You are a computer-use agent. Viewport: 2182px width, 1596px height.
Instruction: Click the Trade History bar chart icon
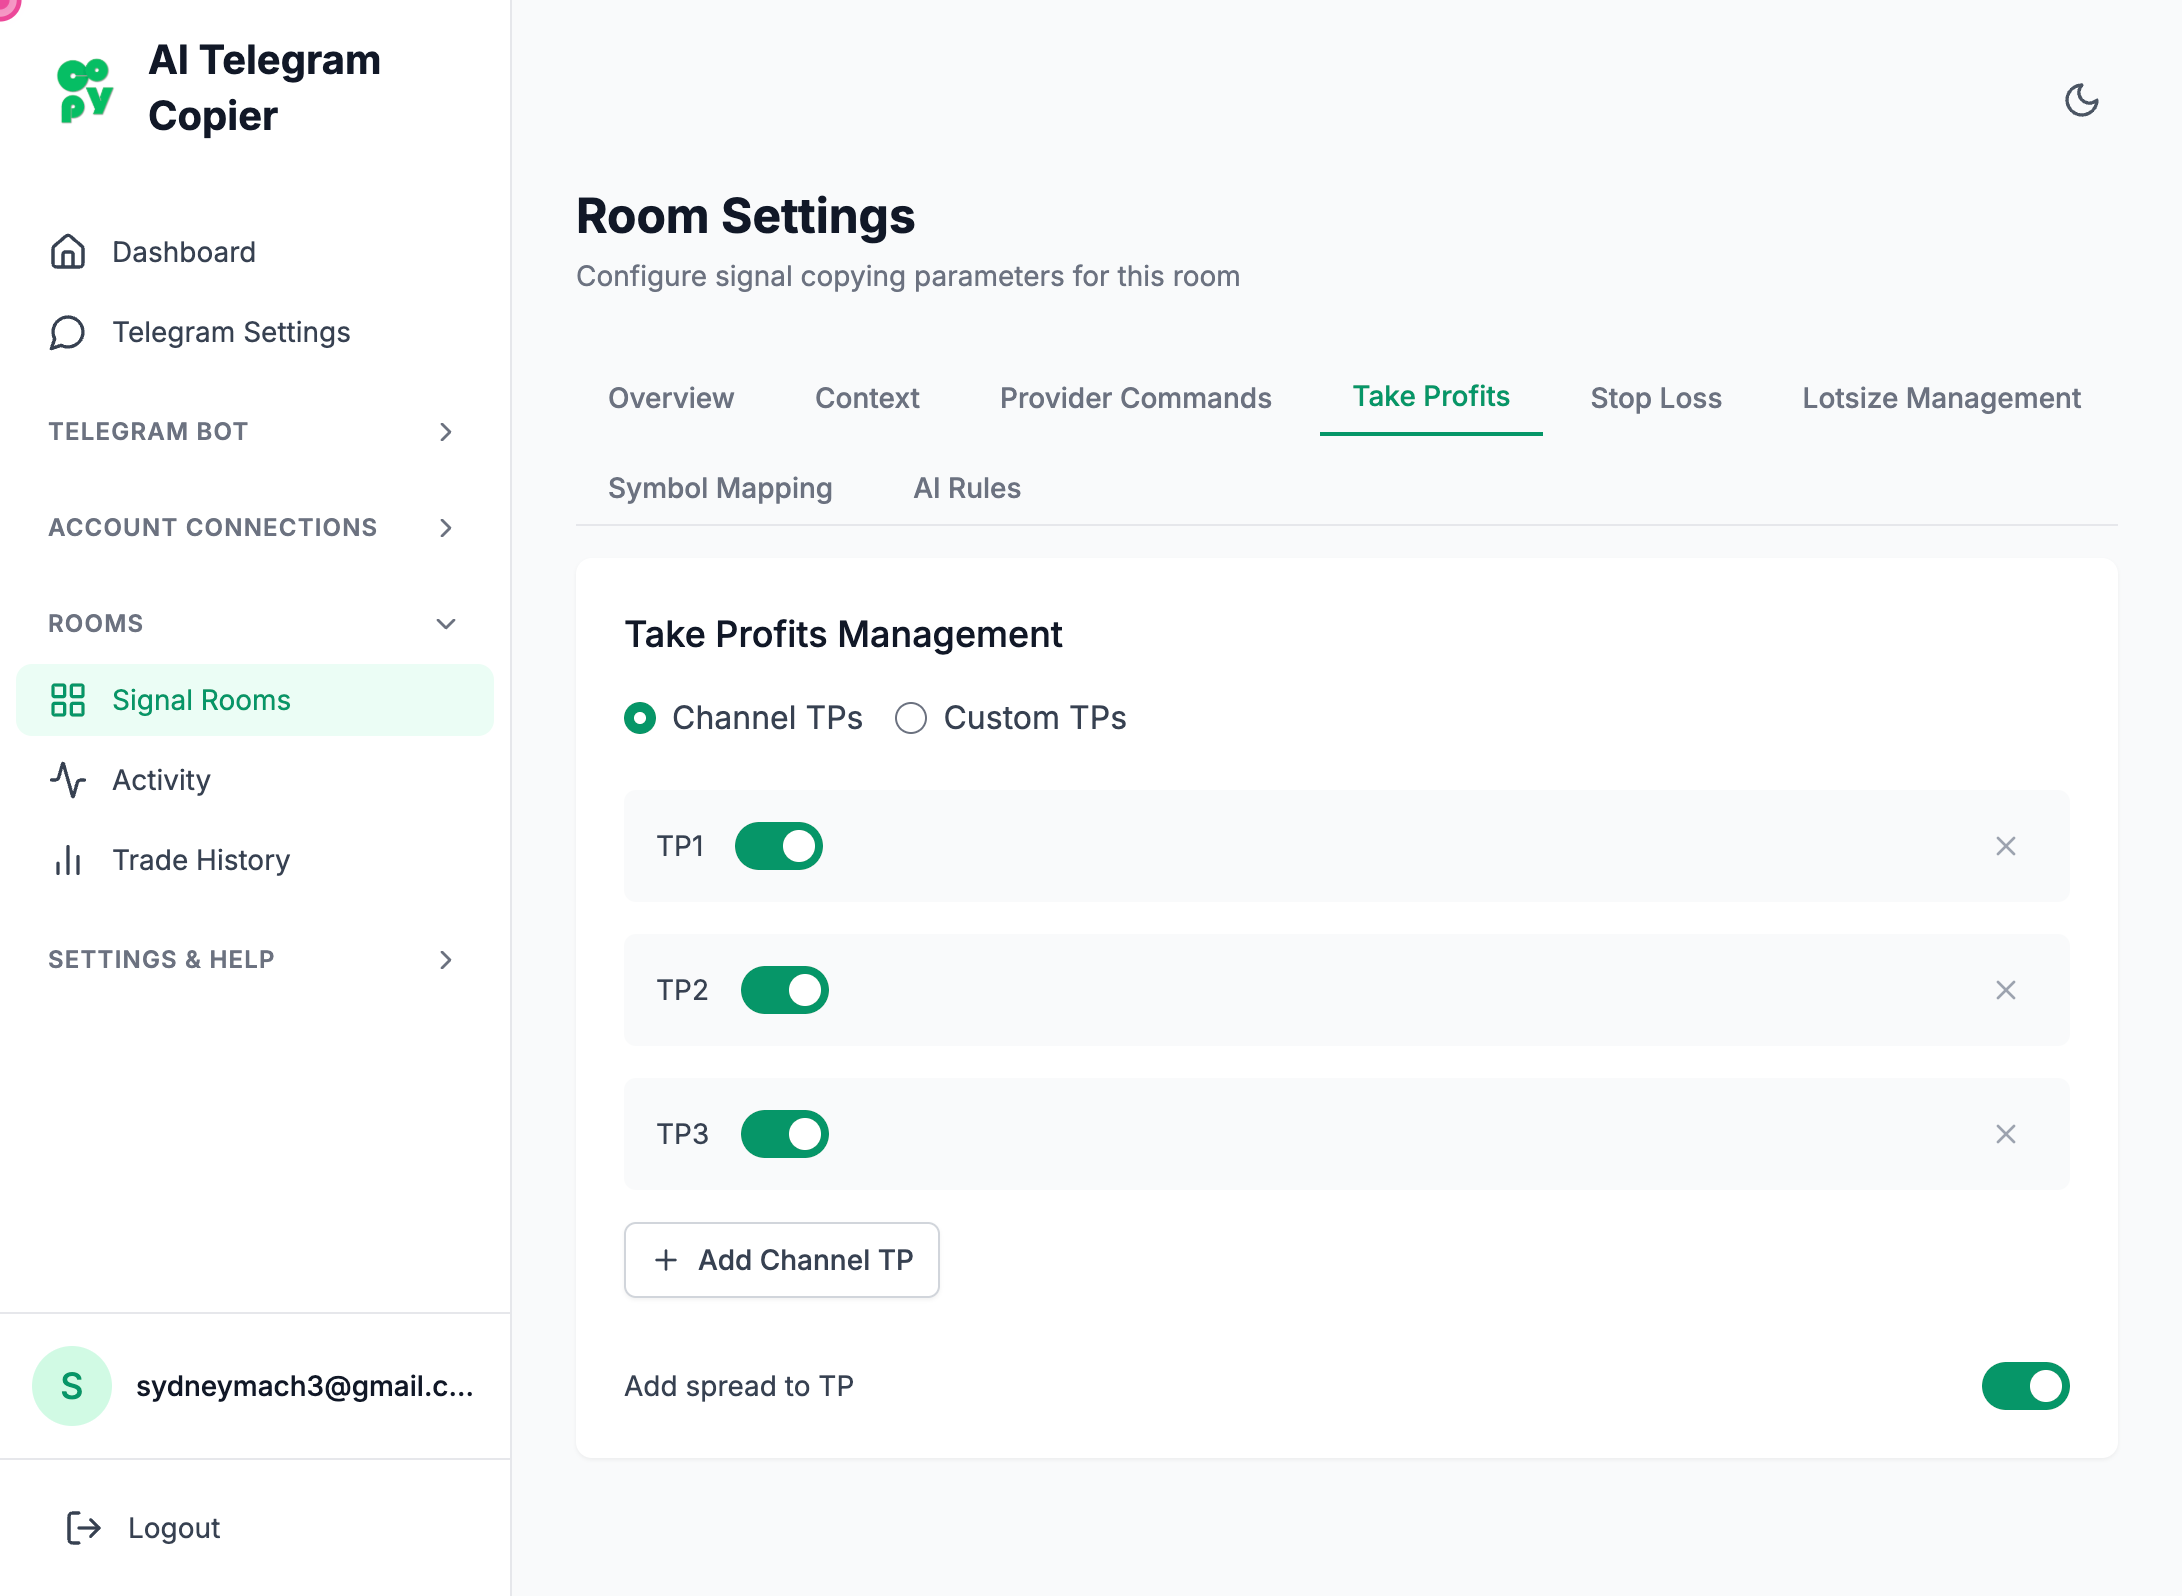coord(68,860)
